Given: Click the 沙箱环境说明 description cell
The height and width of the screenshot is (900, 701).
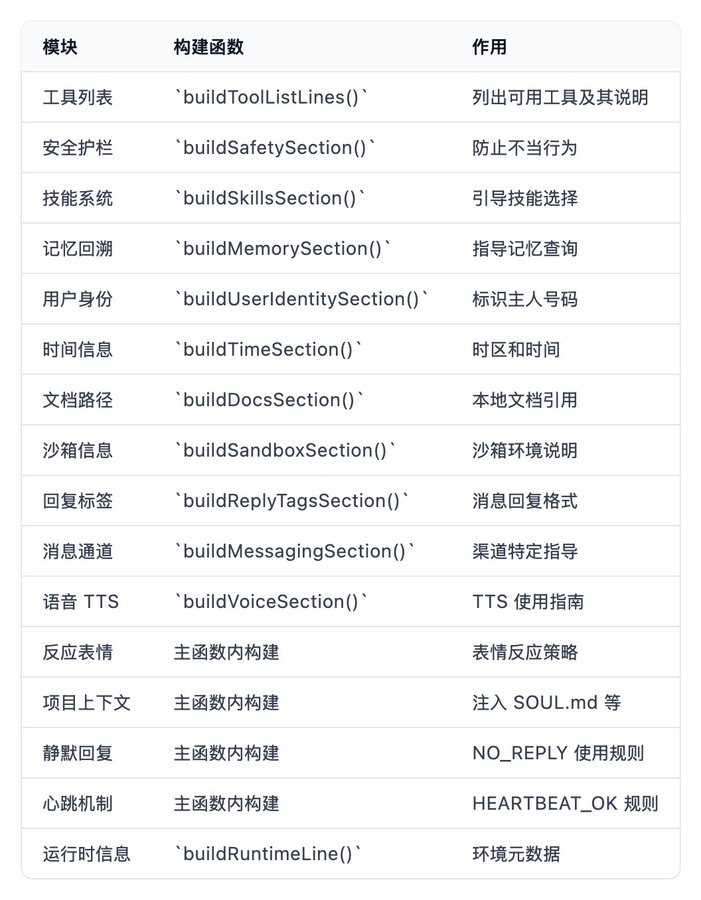Looking at the screenshot, I should pyautogui.click(x=525, y=451).
